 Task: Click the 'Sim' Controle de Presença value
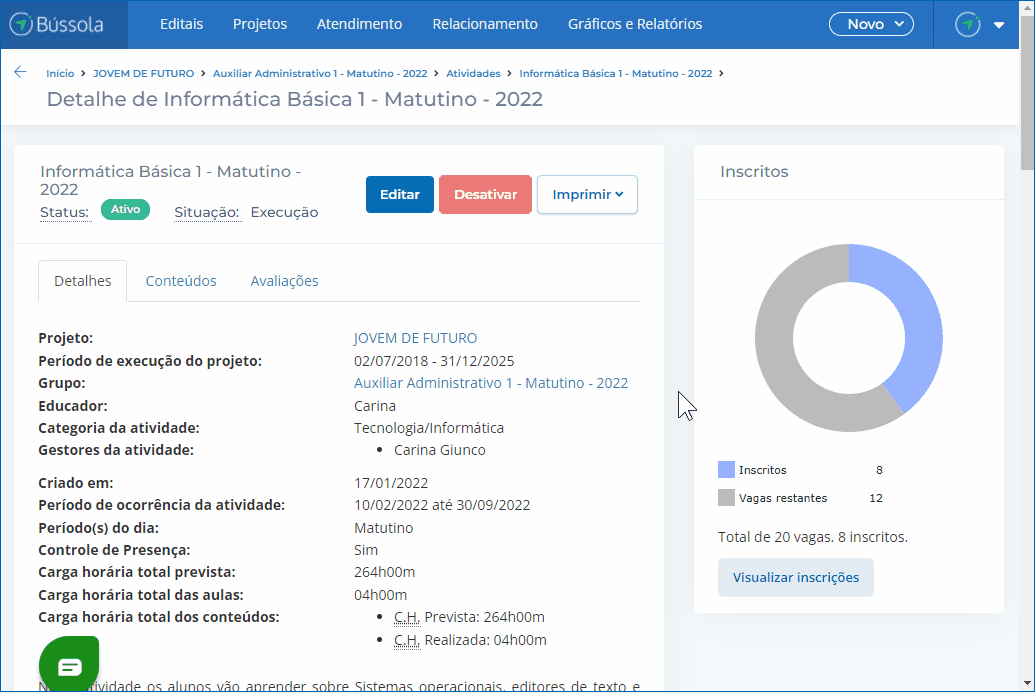coord(366,550)
